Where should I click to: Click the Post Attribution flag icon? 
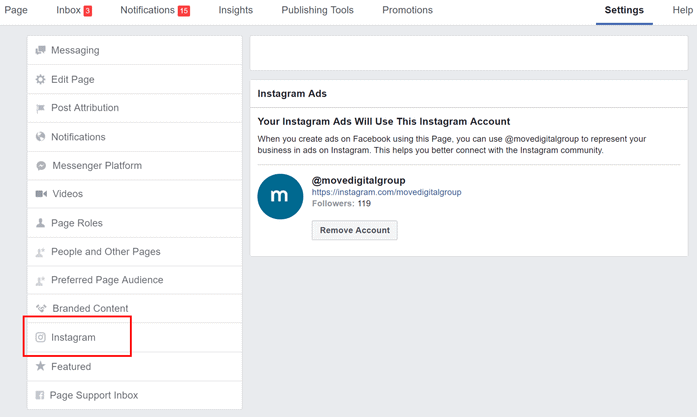tap(40, 108)
